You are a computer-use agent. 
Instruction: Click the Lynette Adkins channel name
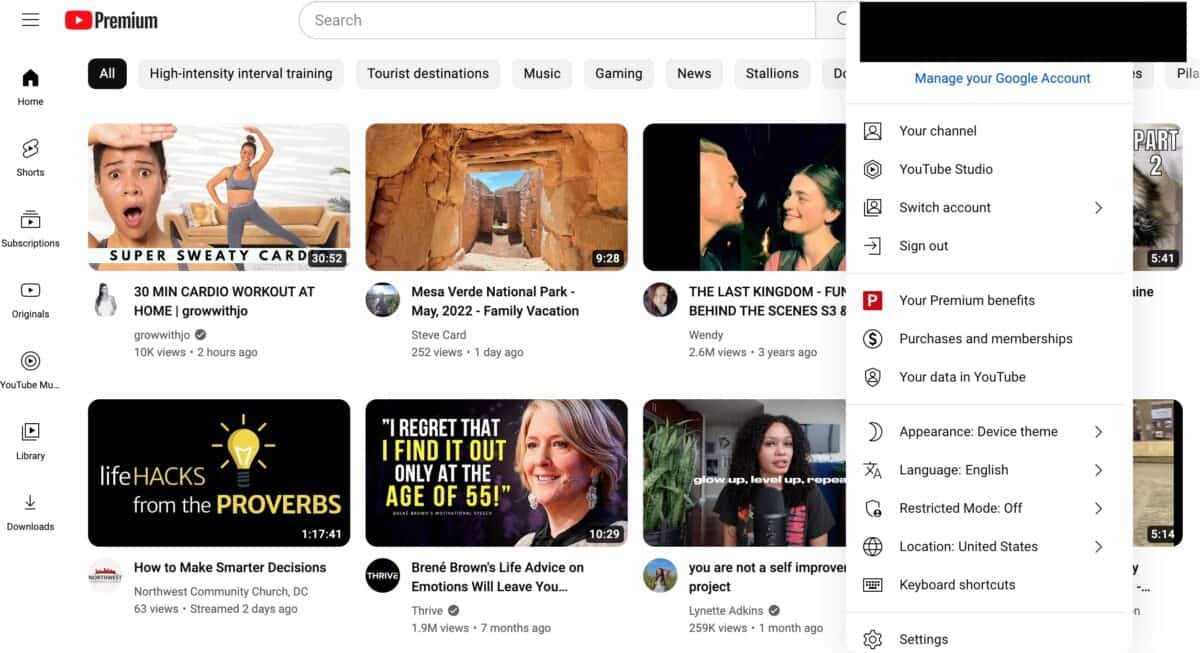pyautogui.click(x=726, y=611)
